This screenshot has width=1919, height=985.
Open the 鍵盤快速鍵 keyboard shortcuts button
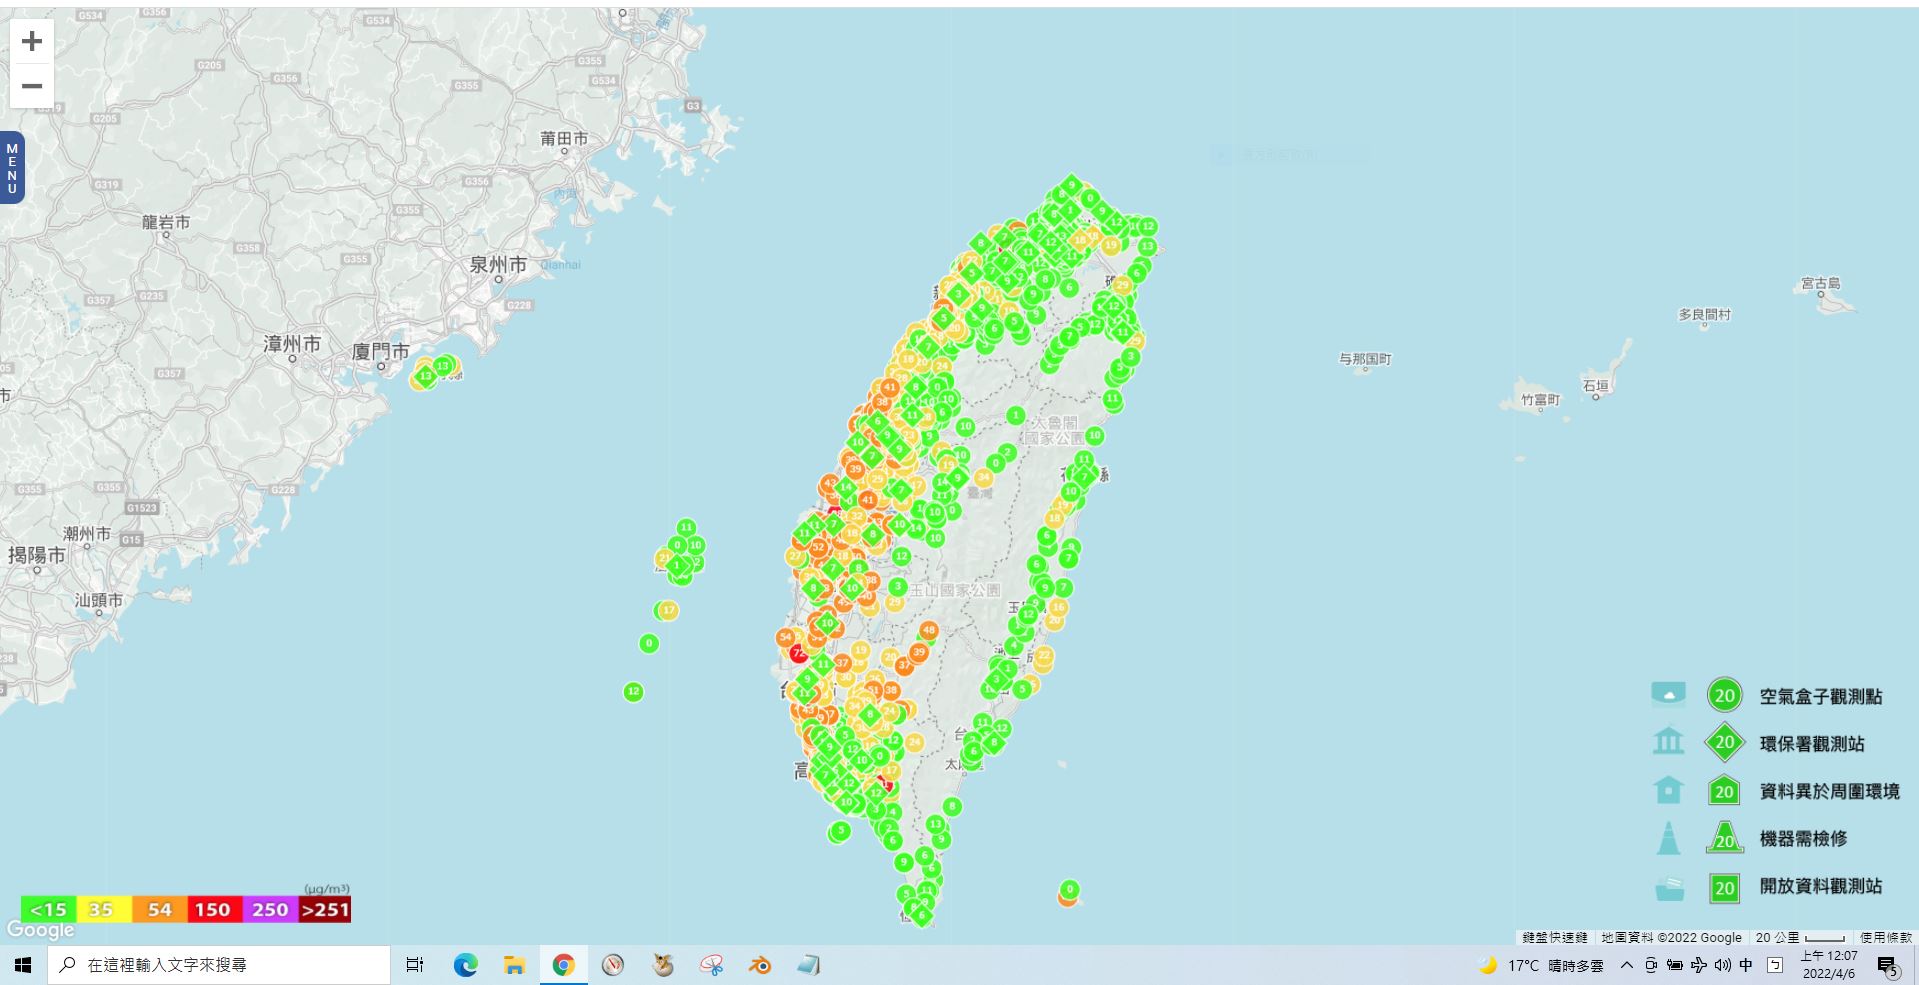[1555, 937]
